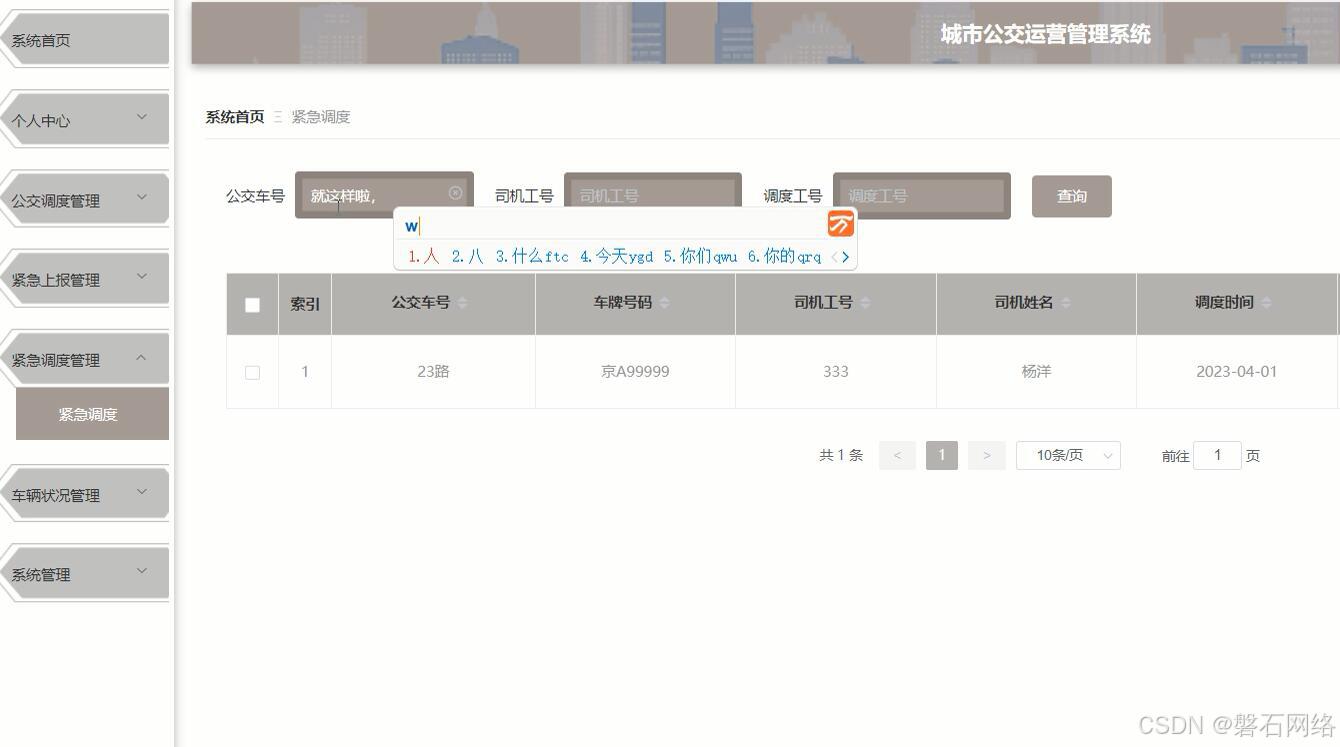Select all rows header checkbox
1340x747 pixels.
(252, 305)
